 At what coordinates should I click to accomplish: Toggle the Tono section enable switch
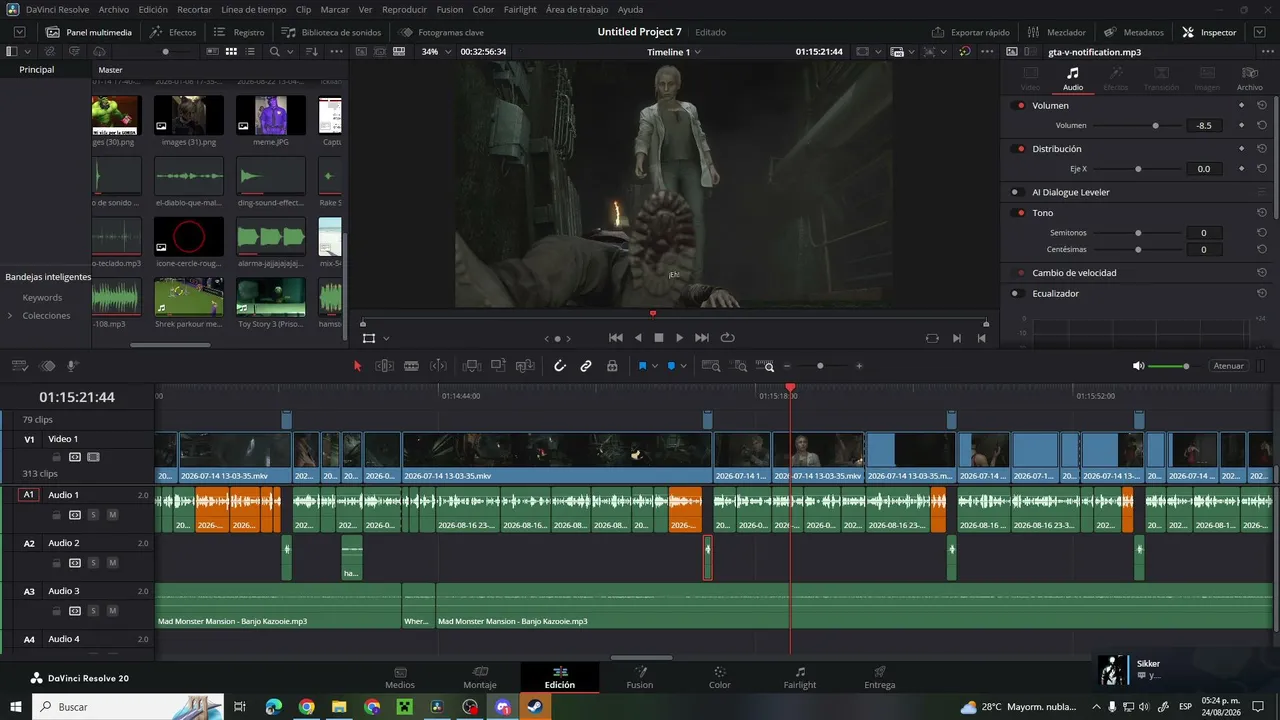tap(1020, 213)
